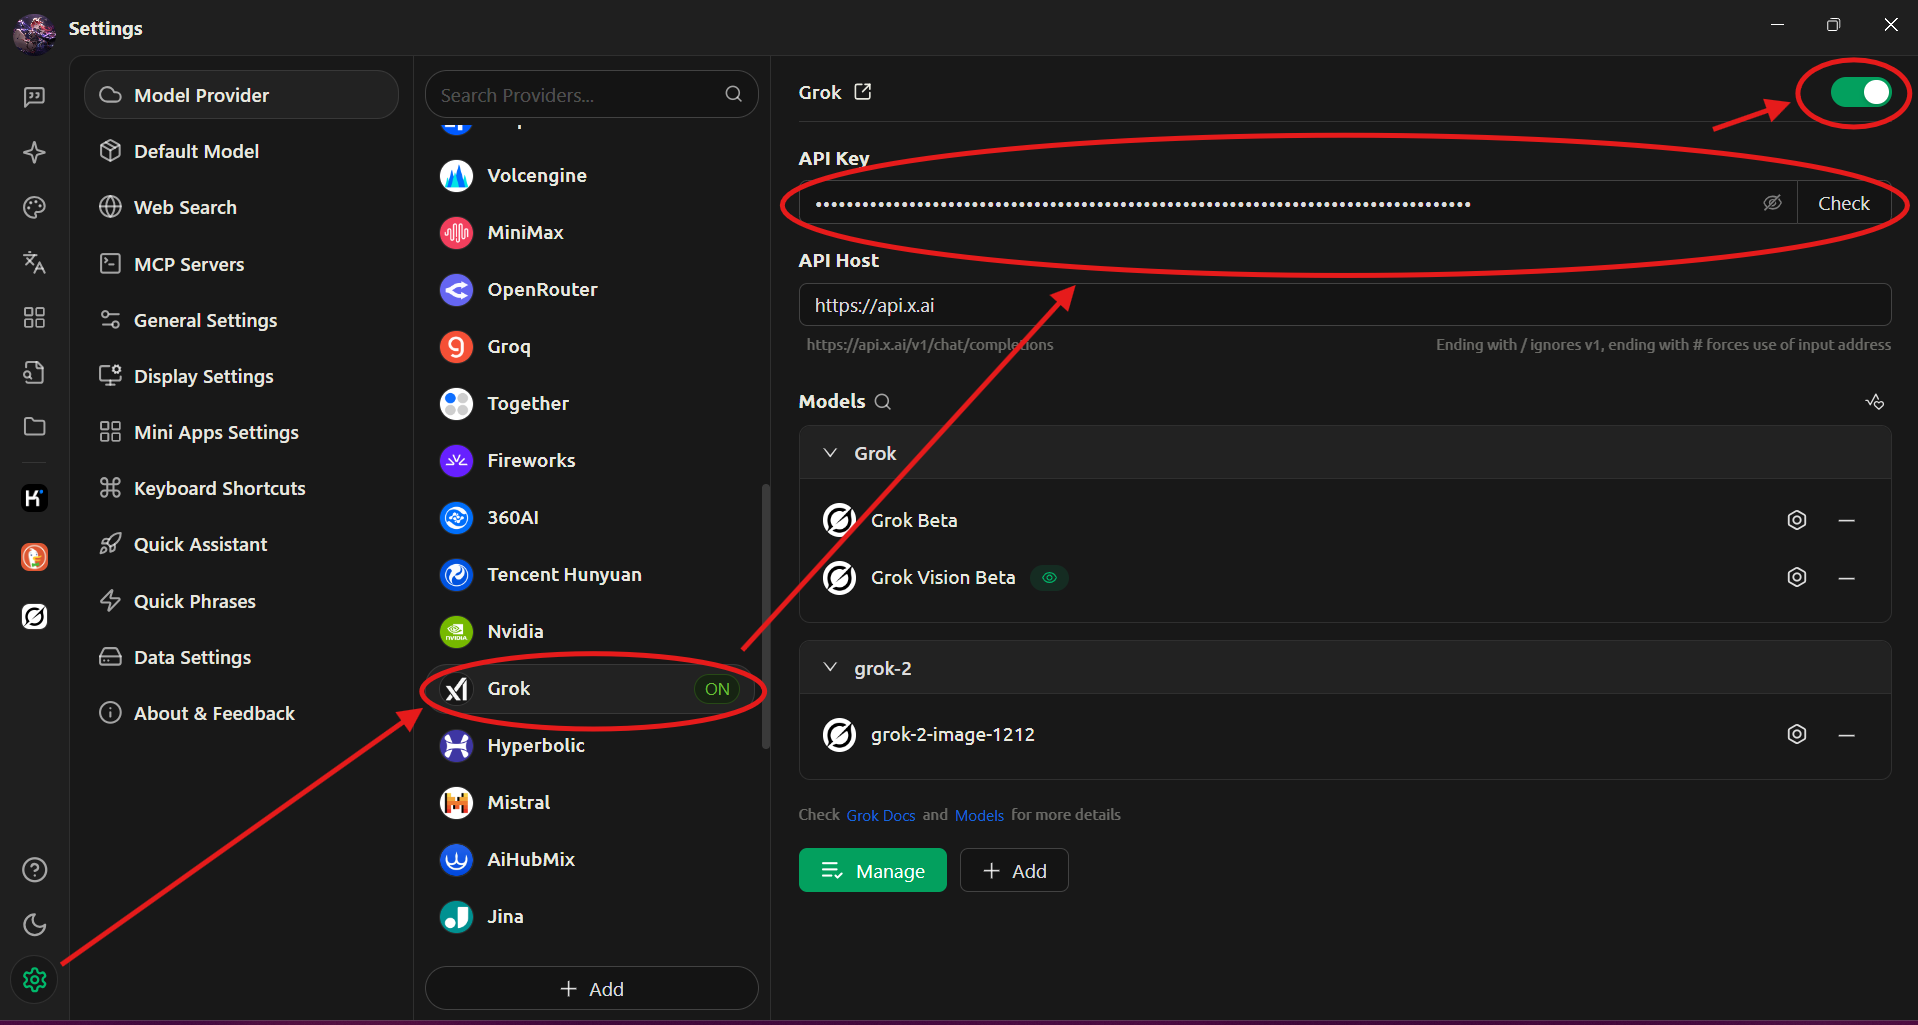Open the pinned DuckDuckGo mini app icon
1918x1025 pixels.
point(34,557)
